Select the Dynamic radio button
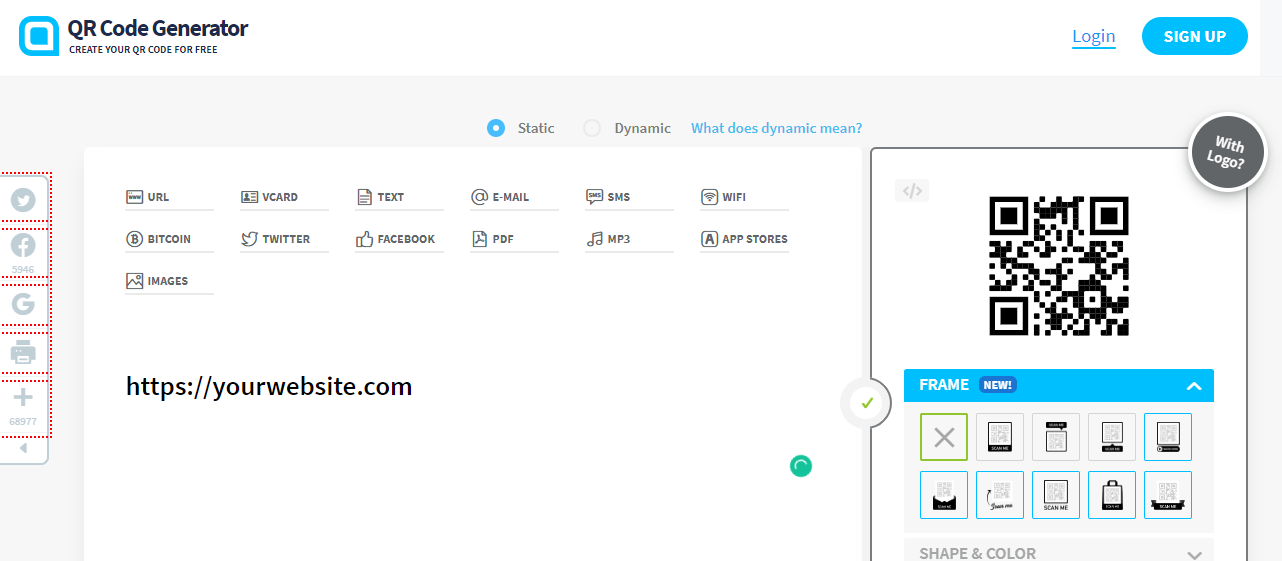The height and width of the screenshot is (561, 1282). click(x=592, y=128)
